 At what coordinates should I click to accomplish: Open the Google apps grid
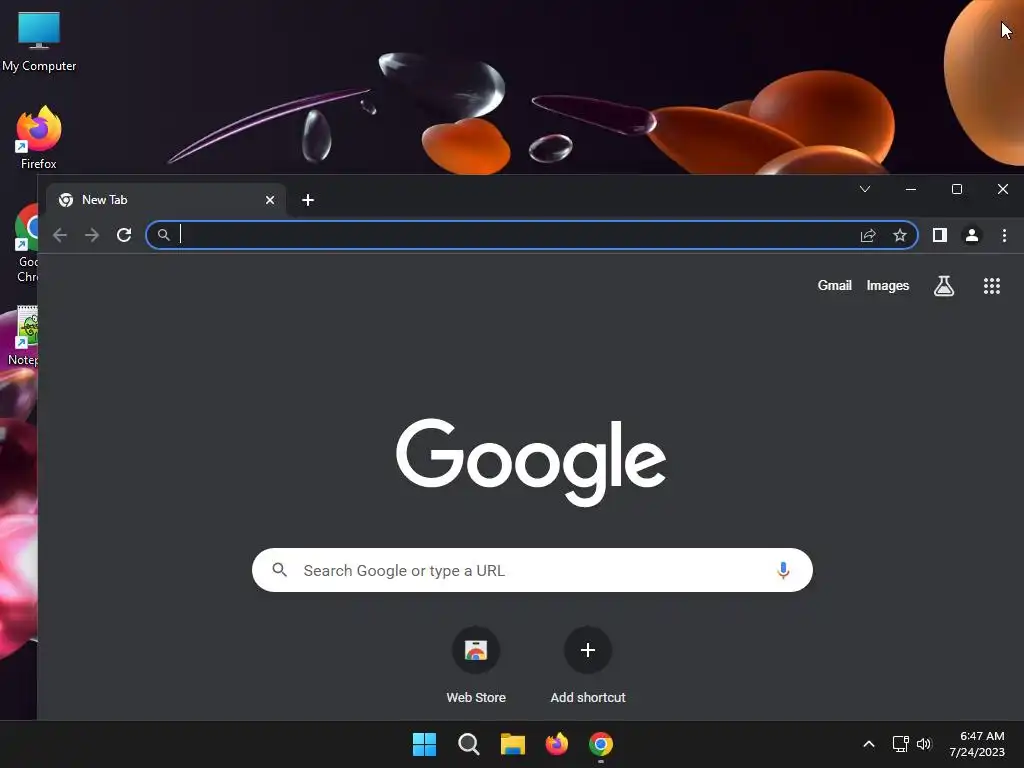pos(992,285)
